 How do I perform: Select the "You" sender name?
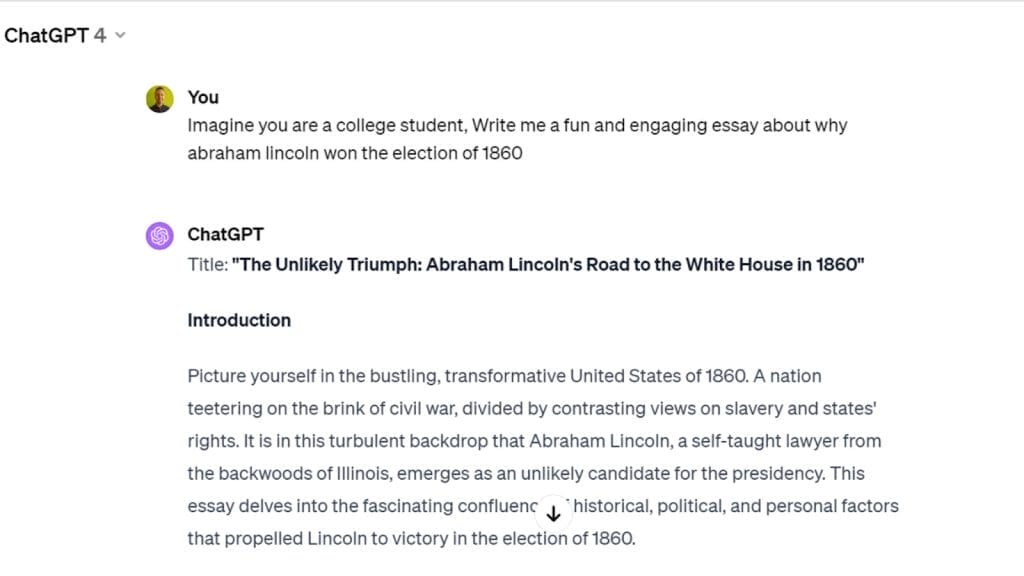pos(203,97)
